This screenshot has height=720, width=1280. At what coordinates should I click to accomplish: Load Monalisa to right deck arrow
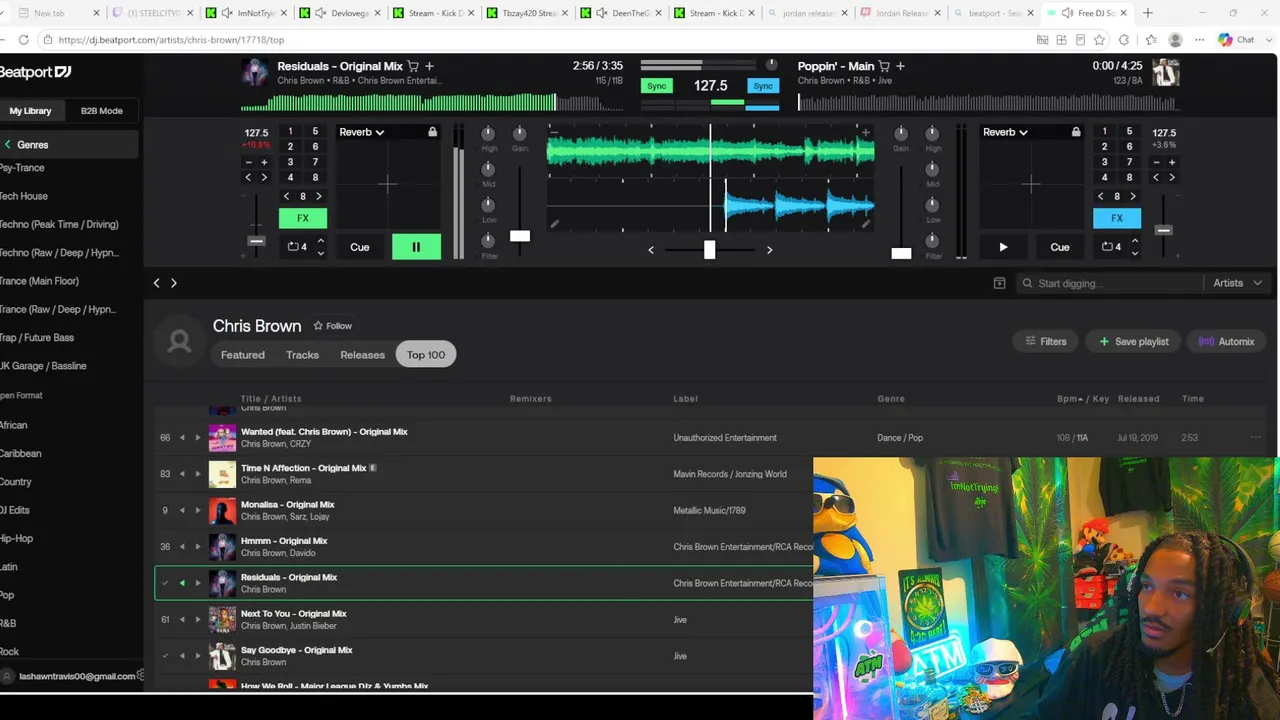pyautogui.click(x=197, y=511)
